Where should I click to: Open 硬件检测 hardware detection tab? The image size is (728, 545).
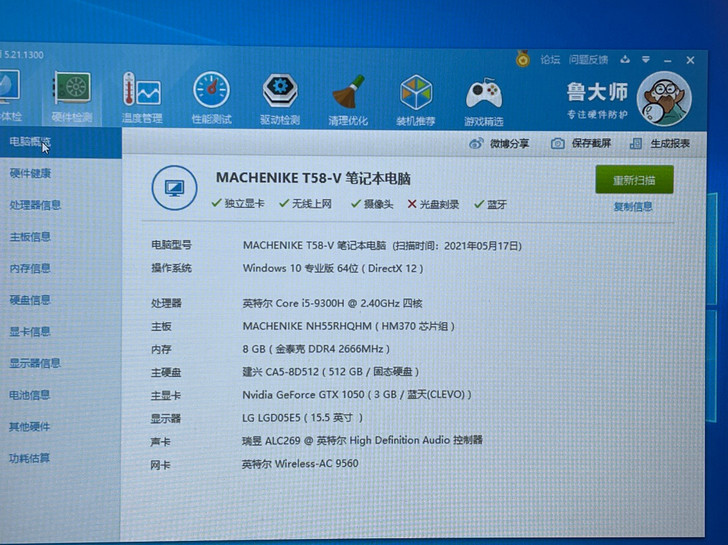tap(72, 98)
